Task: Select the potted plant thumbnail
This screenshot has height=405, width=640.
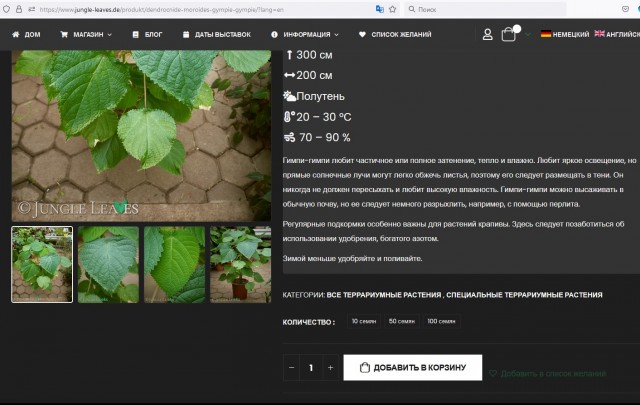Action: click(240, 265)
